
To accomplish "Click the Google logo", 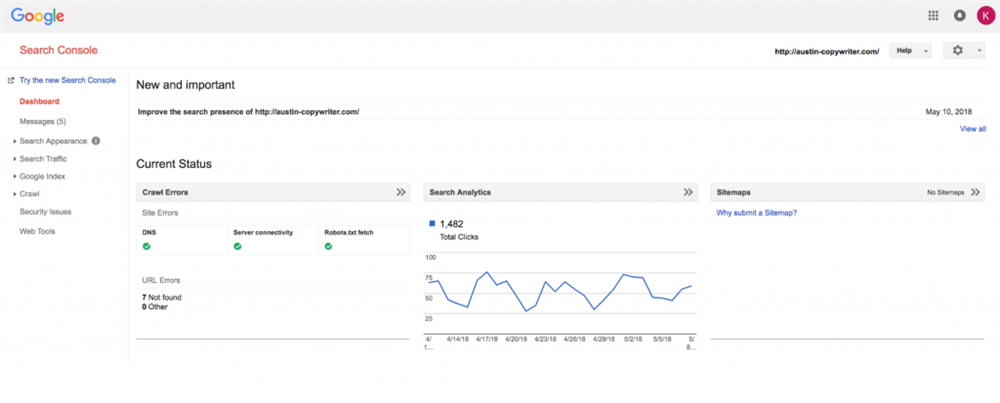I will click(38, 16).
